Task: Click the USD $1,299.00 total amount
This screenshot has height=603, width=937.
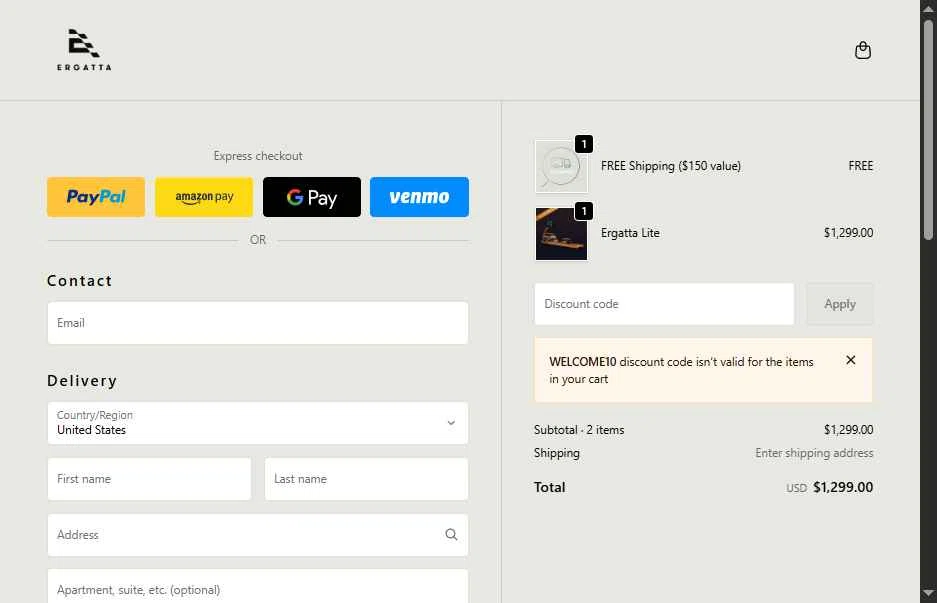Action: pyautogui.click(x=829, y=487)
